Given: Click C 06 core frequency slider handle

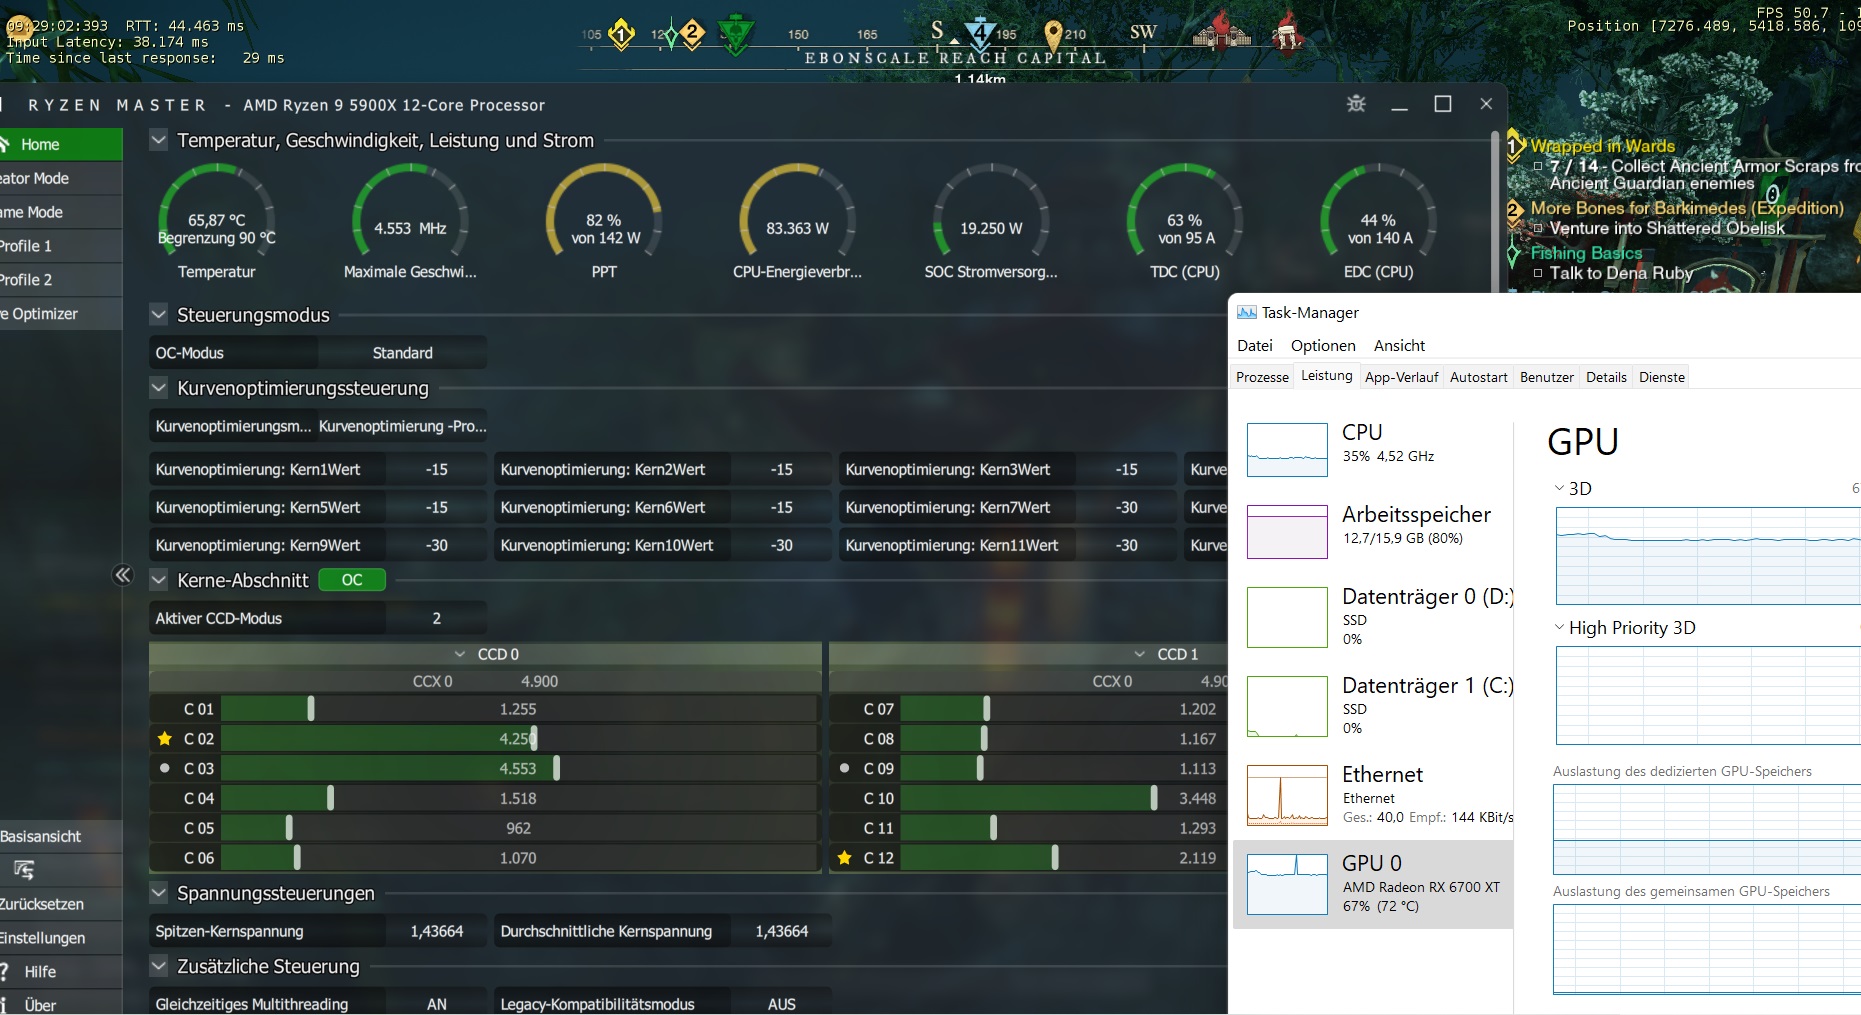Looking at the screenshot, I should pyautogui.click(x=297, y=858).
